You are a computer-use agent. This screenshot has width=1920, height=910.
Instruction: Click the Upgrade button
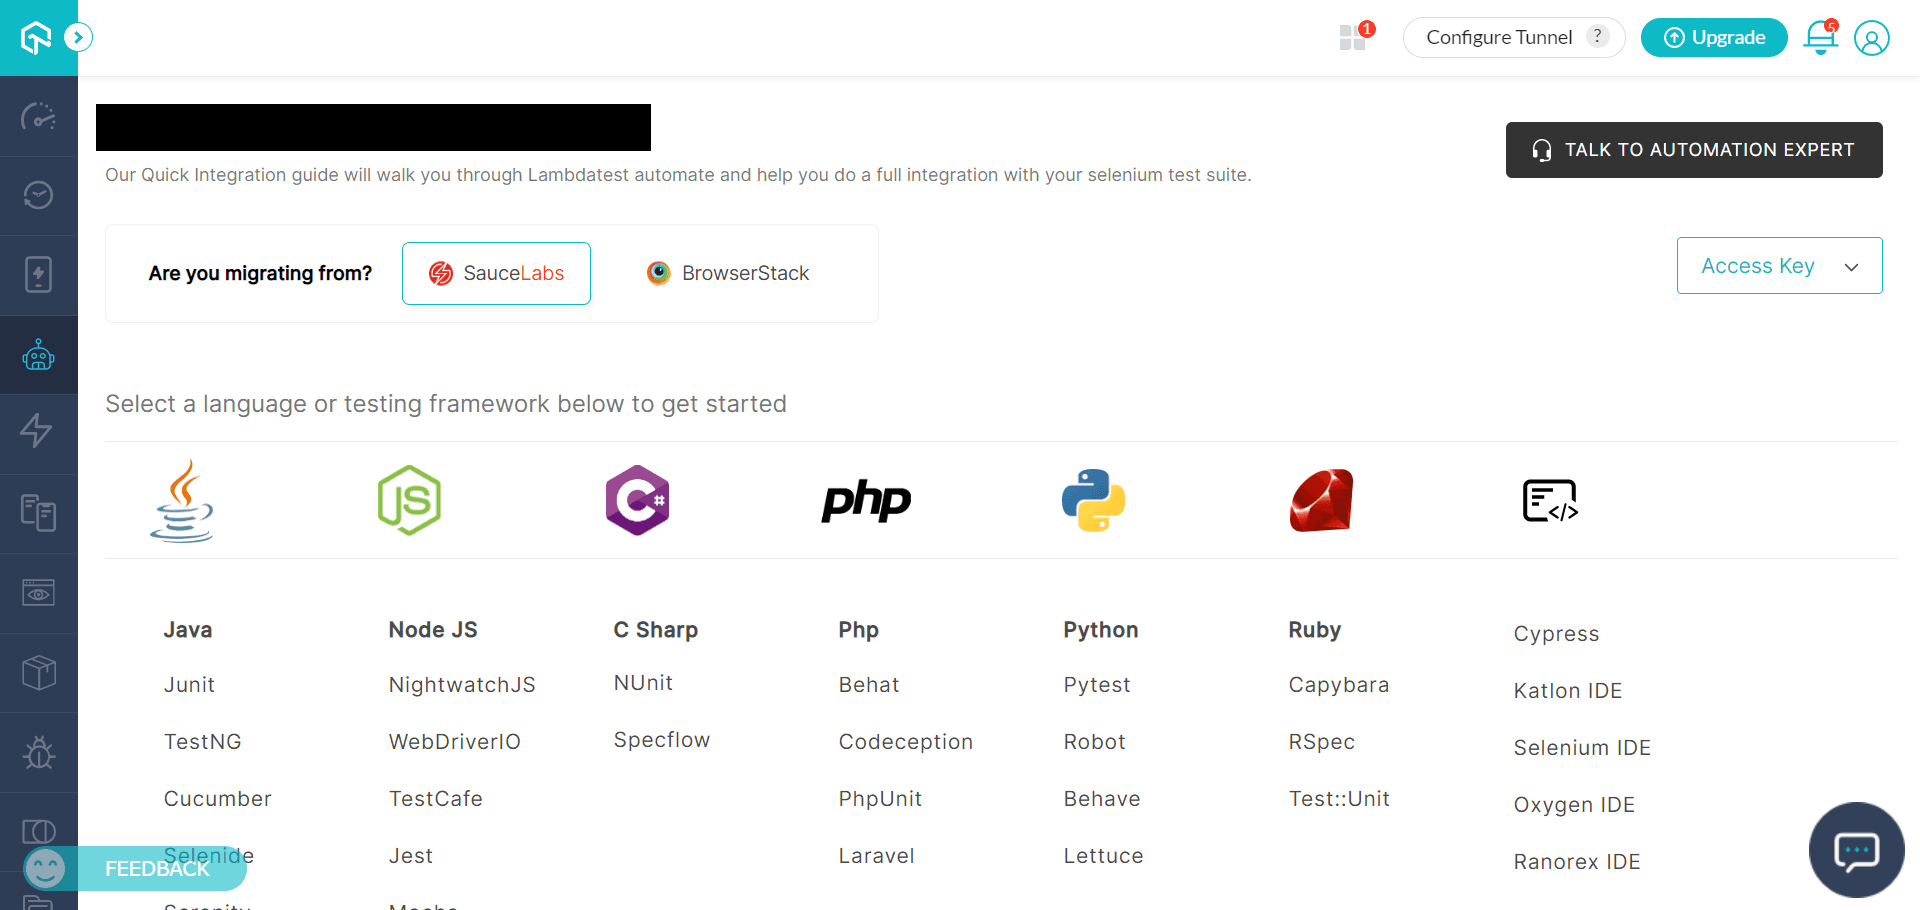[x=1714, y=38]
